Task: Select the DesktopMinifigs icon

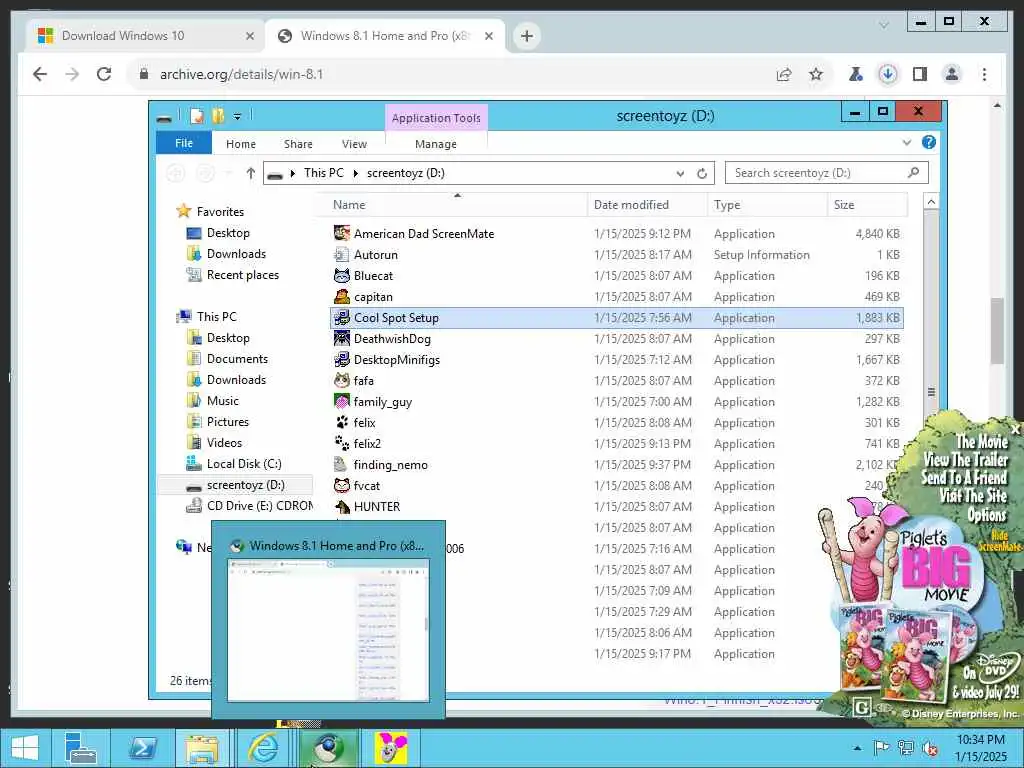Action: (342, 359)
